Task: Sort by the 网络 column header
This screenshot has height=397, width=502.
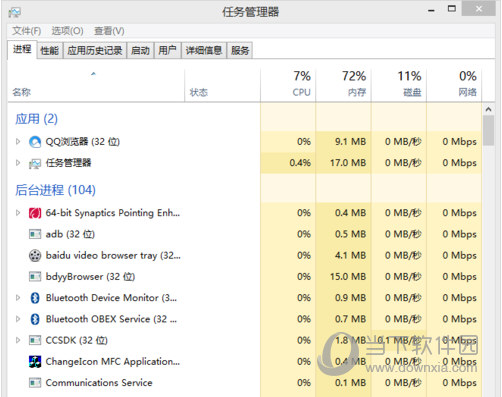Action: click(x=454, y=85)
